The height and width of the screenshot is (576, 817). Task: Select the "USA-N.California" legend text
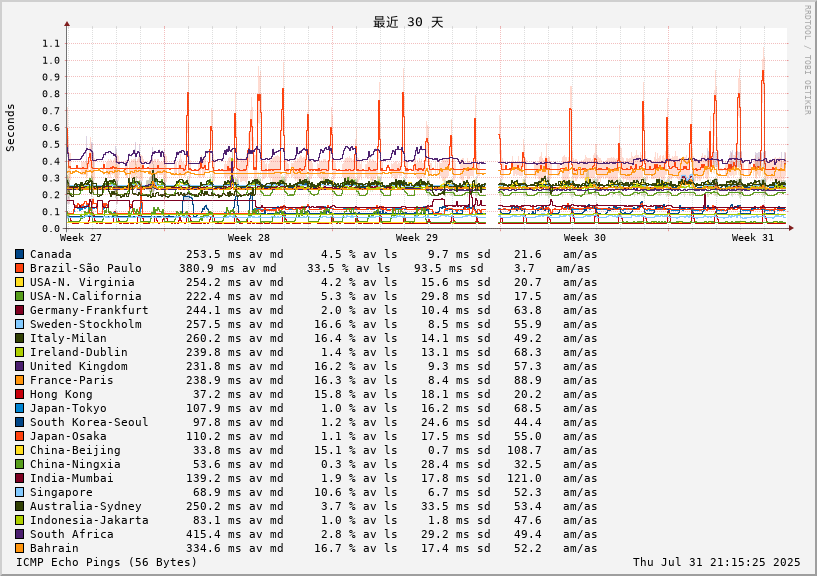tap(85, 296)
